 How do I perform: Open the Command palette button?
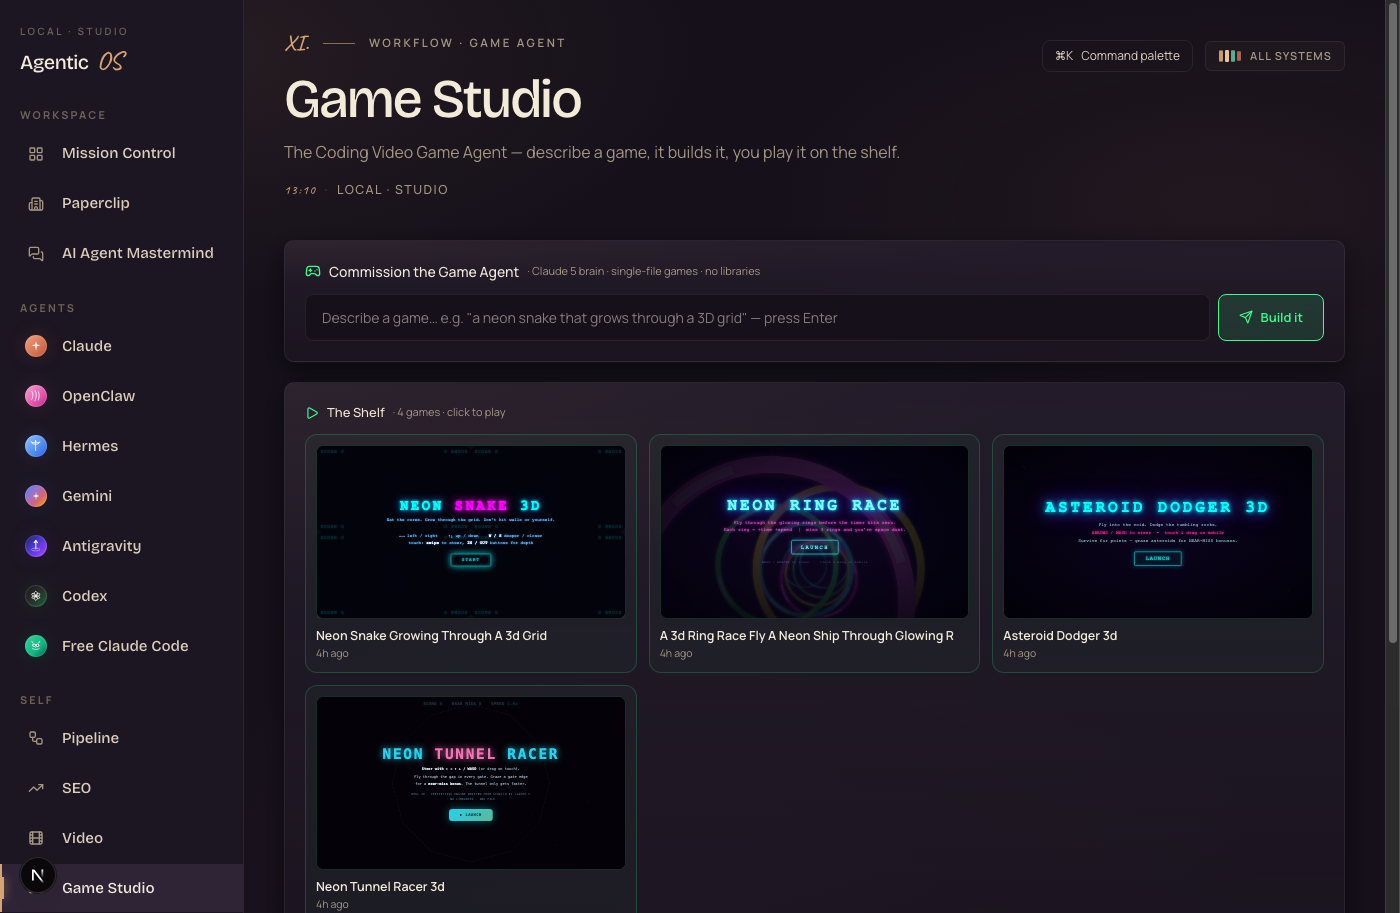click(x=1118, y=56)
